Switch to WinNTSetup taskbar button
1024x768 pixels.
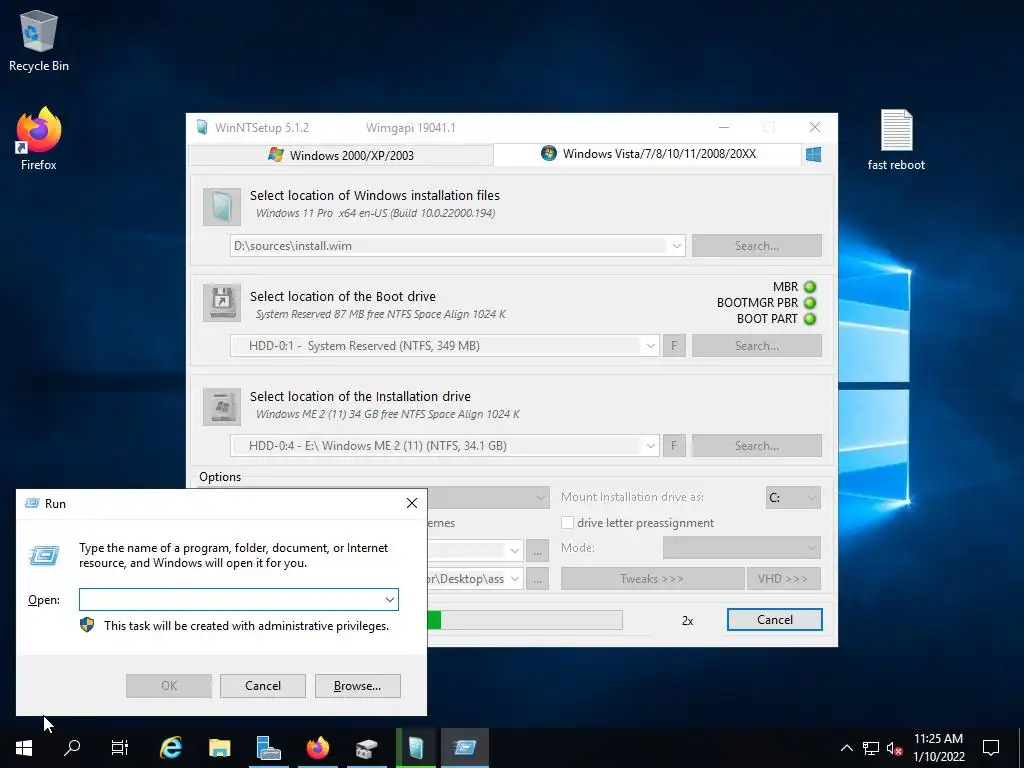[x=416, y=748]
